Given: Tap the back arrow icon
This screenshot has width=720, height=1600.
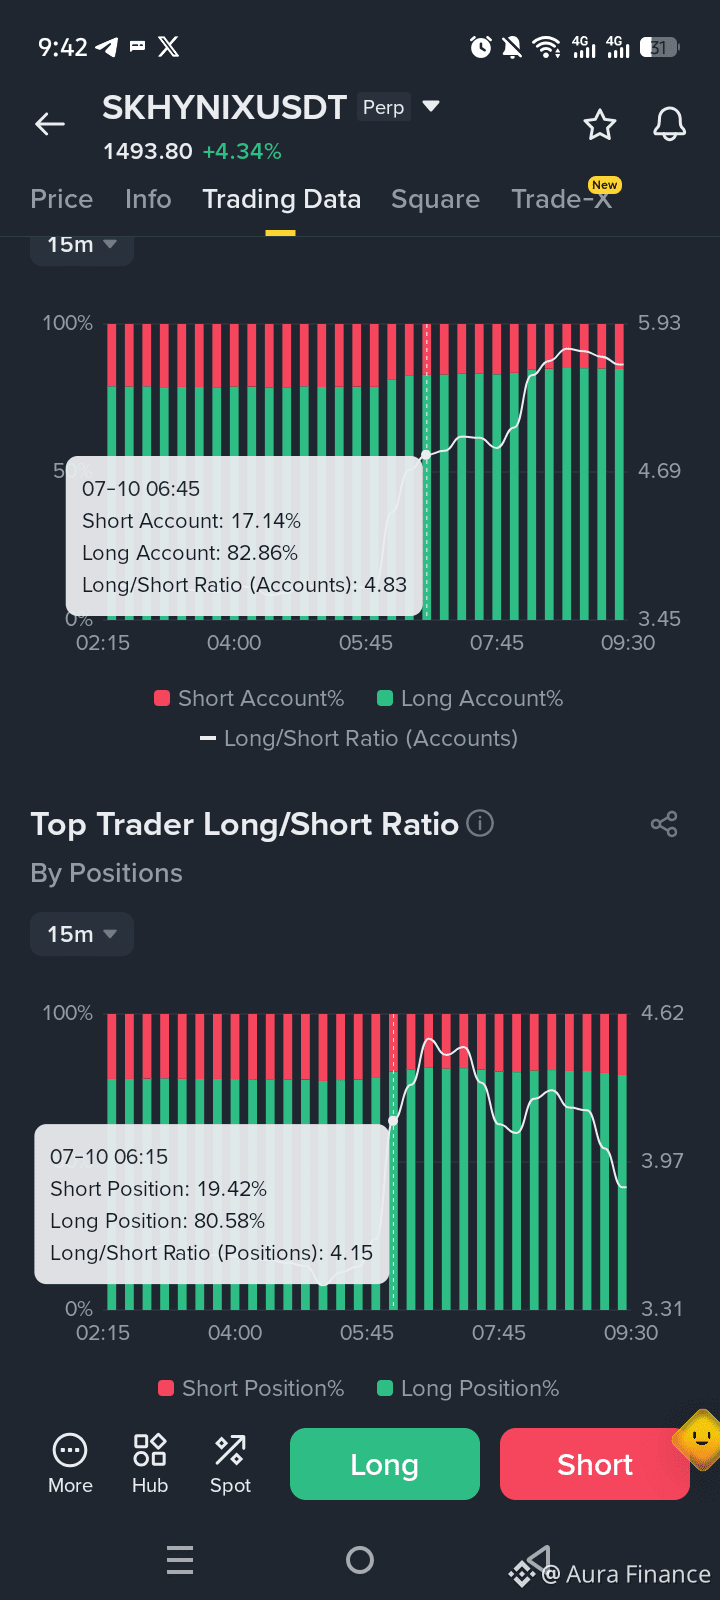Looking at the screenshot, I should [x=49, y=124].
